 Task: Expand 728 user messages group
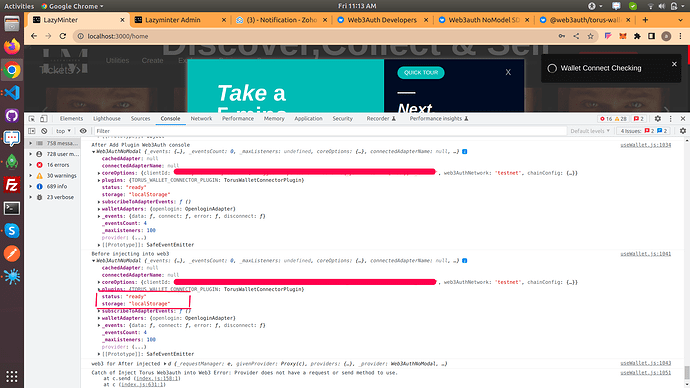click(x=30, y=154)
